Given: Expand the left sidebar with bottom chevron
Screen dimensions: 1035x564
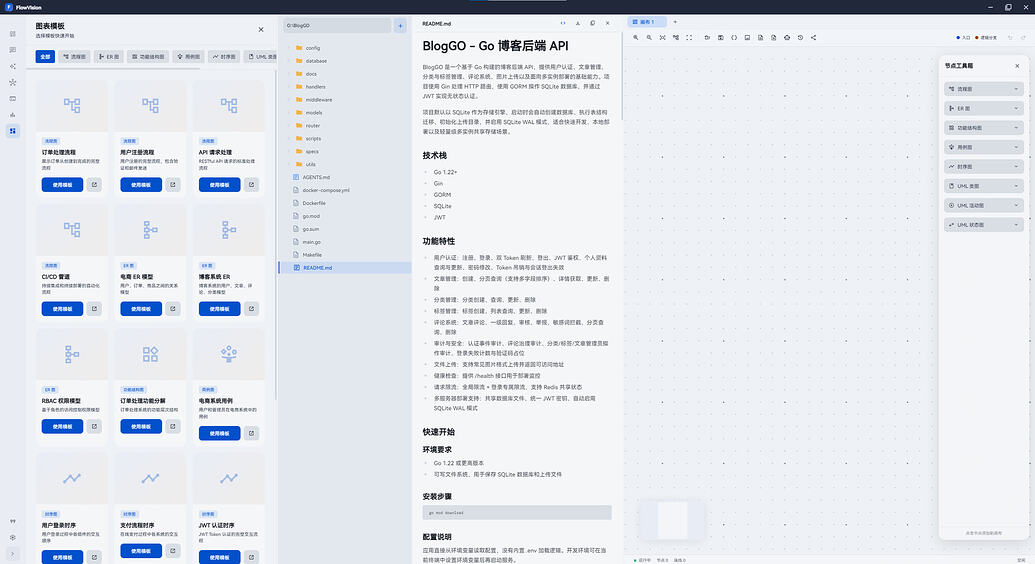Looking at the screenshot, I should (13, 553).
